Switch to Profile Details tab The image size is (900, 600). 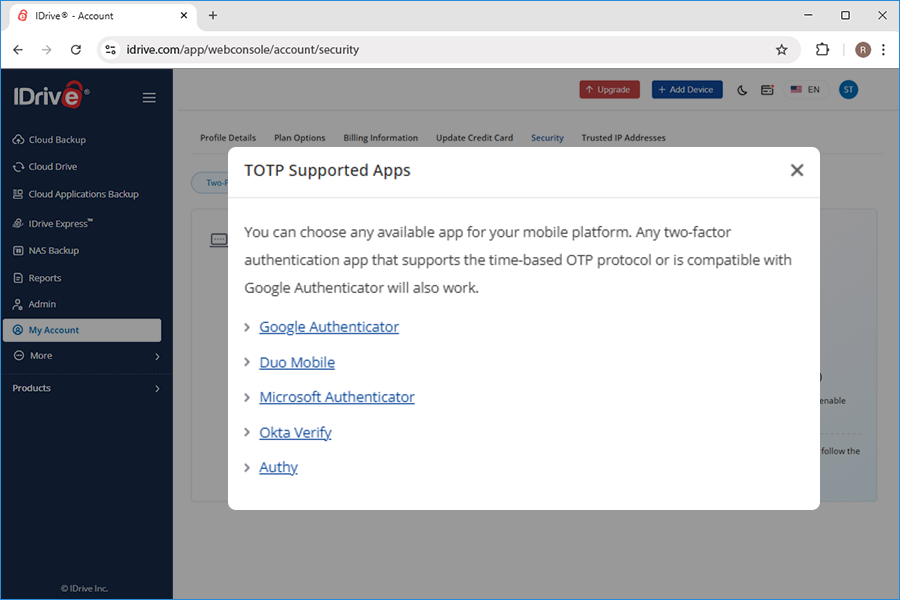coord(228,138)
